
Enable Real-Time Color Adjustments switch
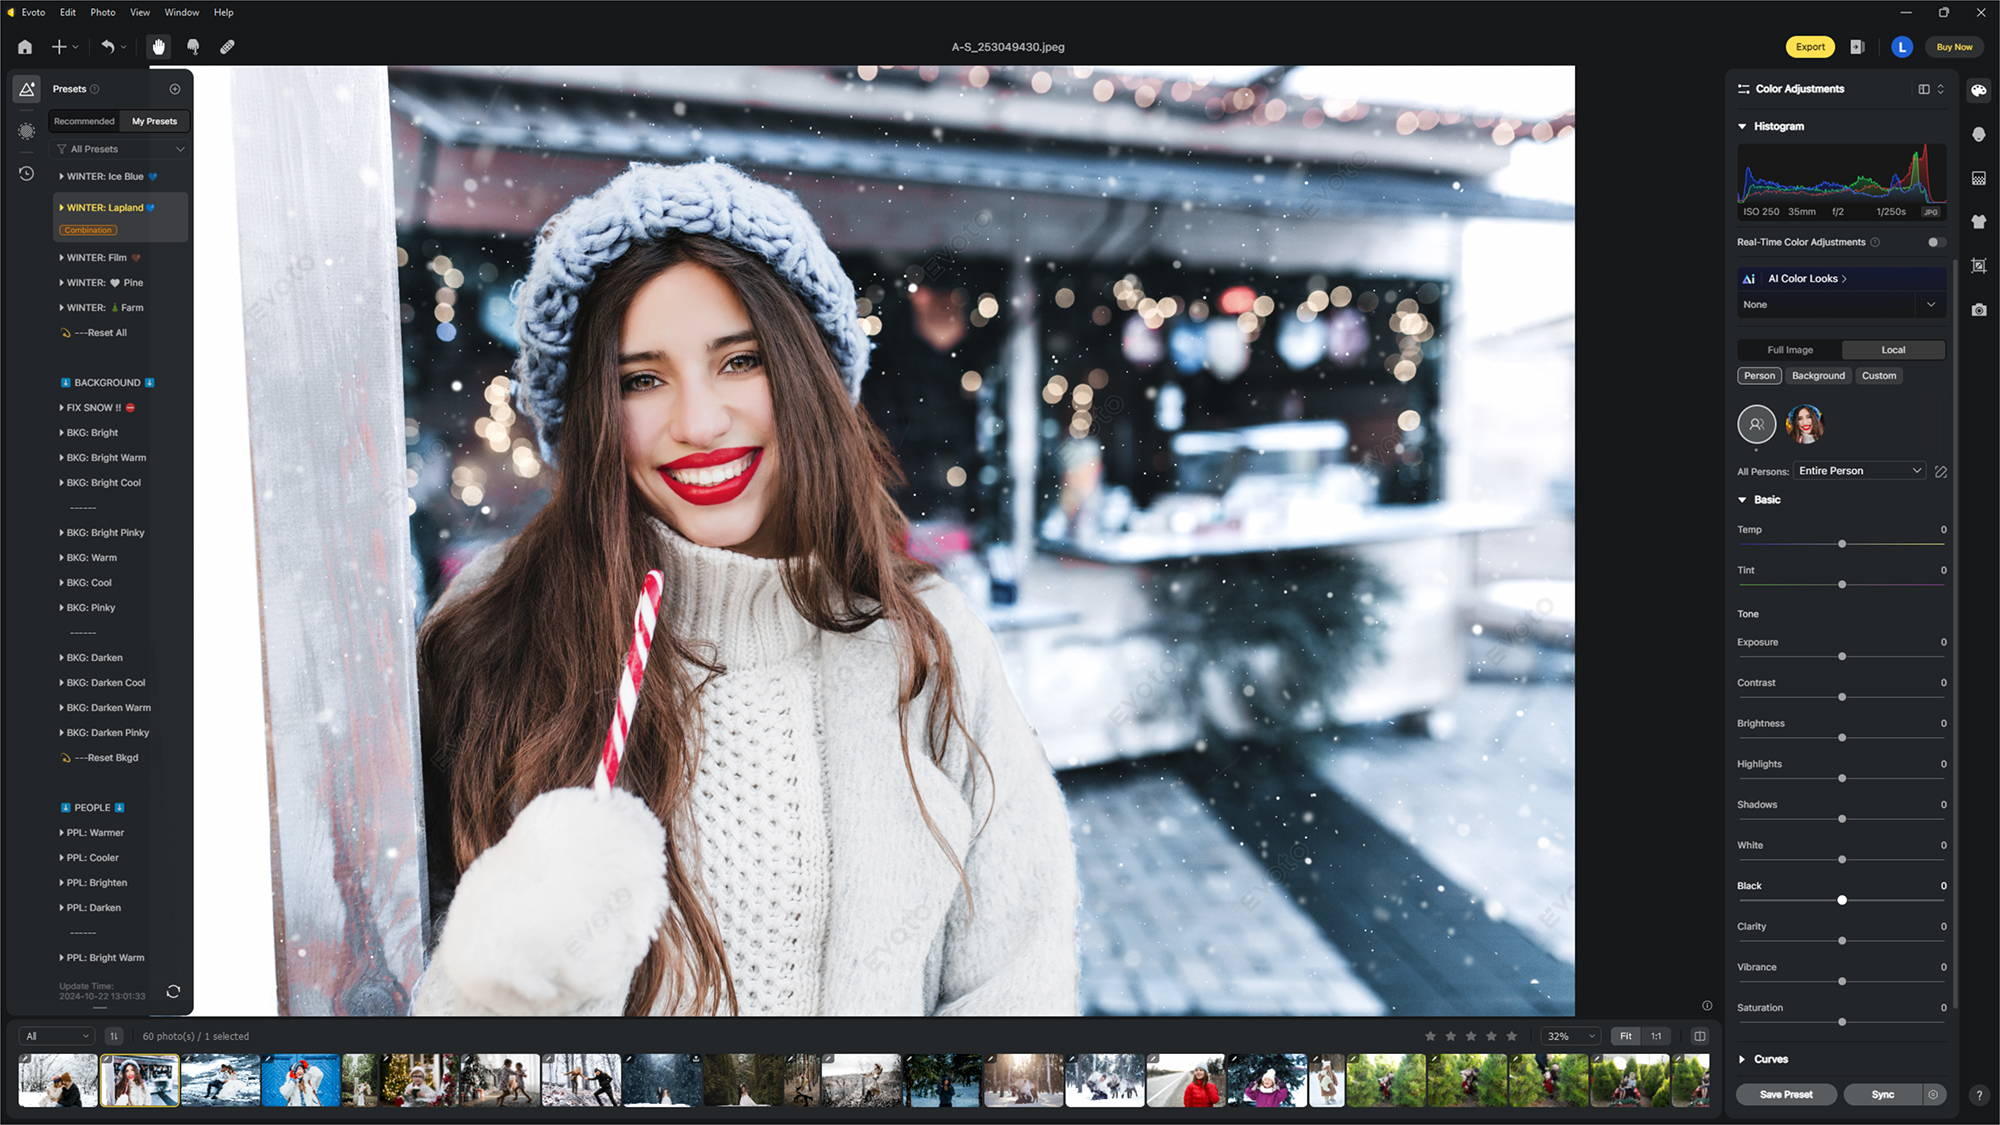1935,242
